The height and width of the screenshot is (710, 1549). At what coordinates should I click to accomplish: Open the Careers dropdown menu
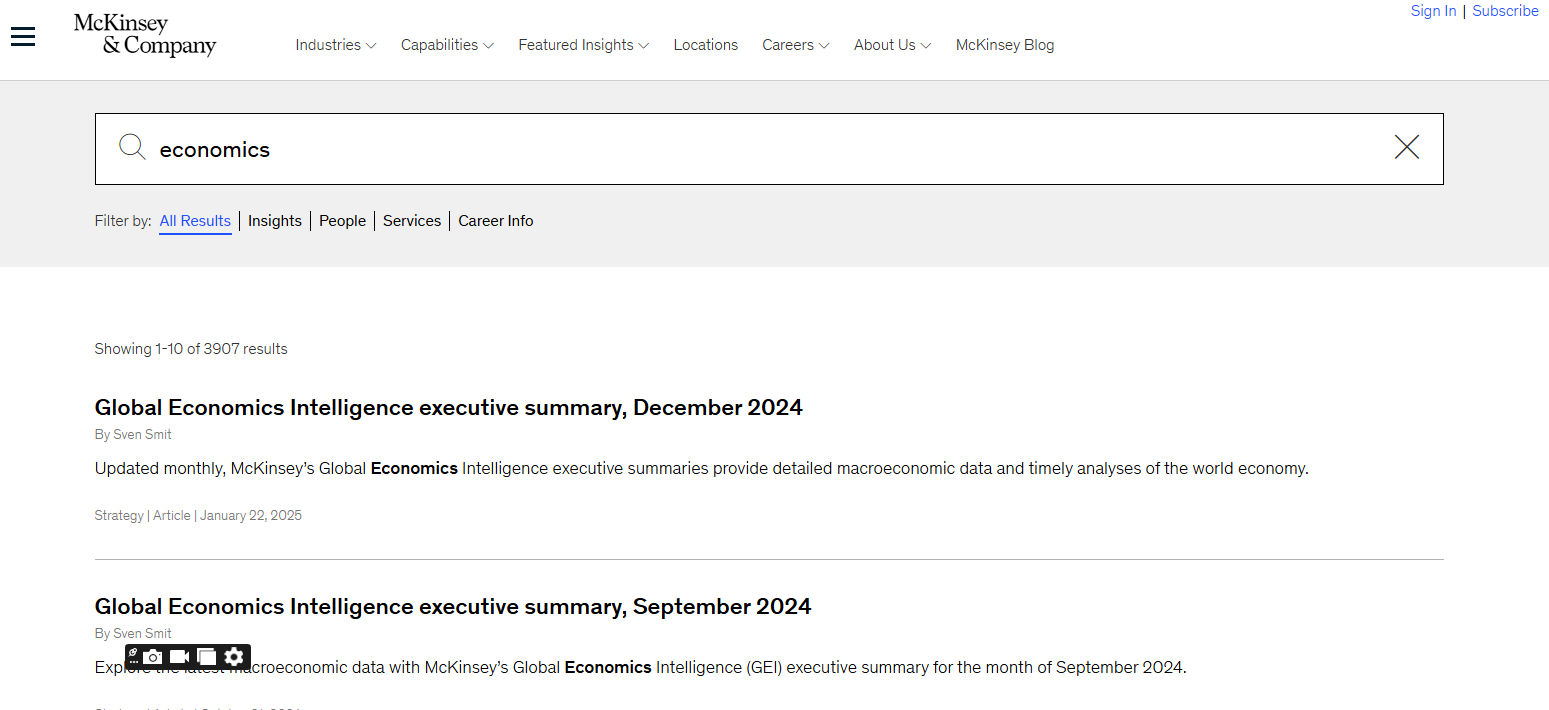coord(795,45)
